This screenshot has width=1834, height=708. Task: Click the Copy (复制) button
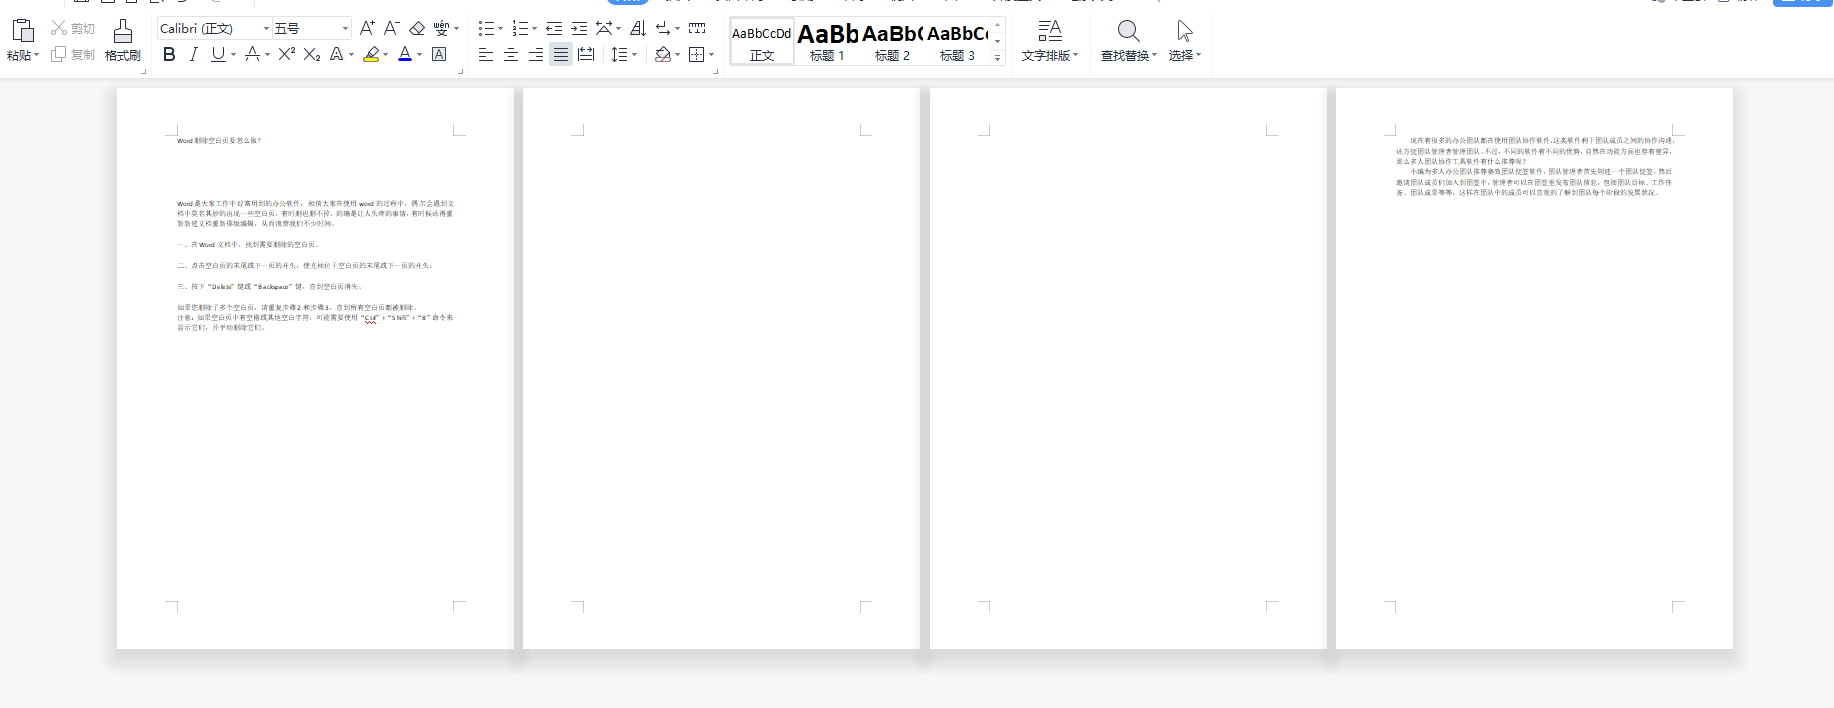point(73,55)
